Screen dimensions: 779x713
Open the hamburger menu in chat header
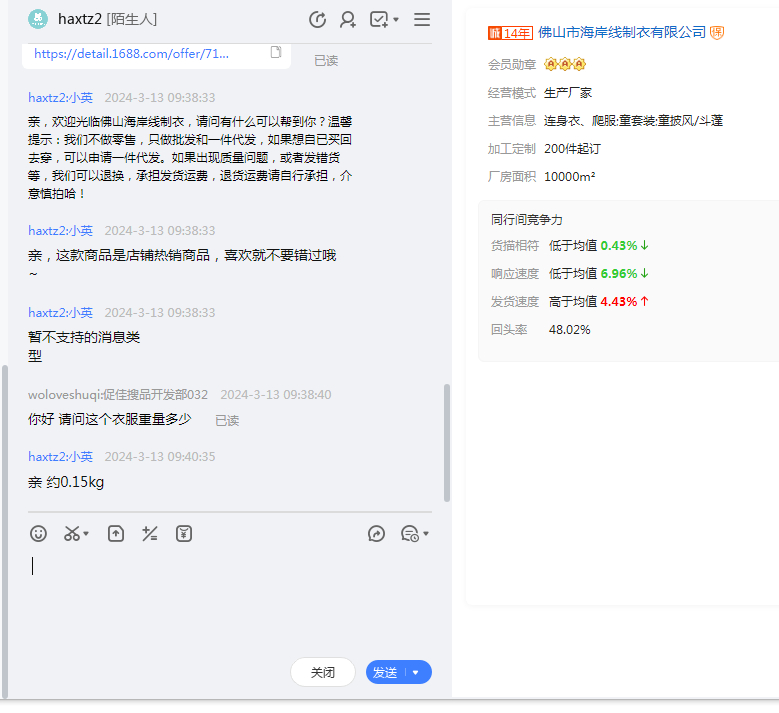[x=422, y=19]
